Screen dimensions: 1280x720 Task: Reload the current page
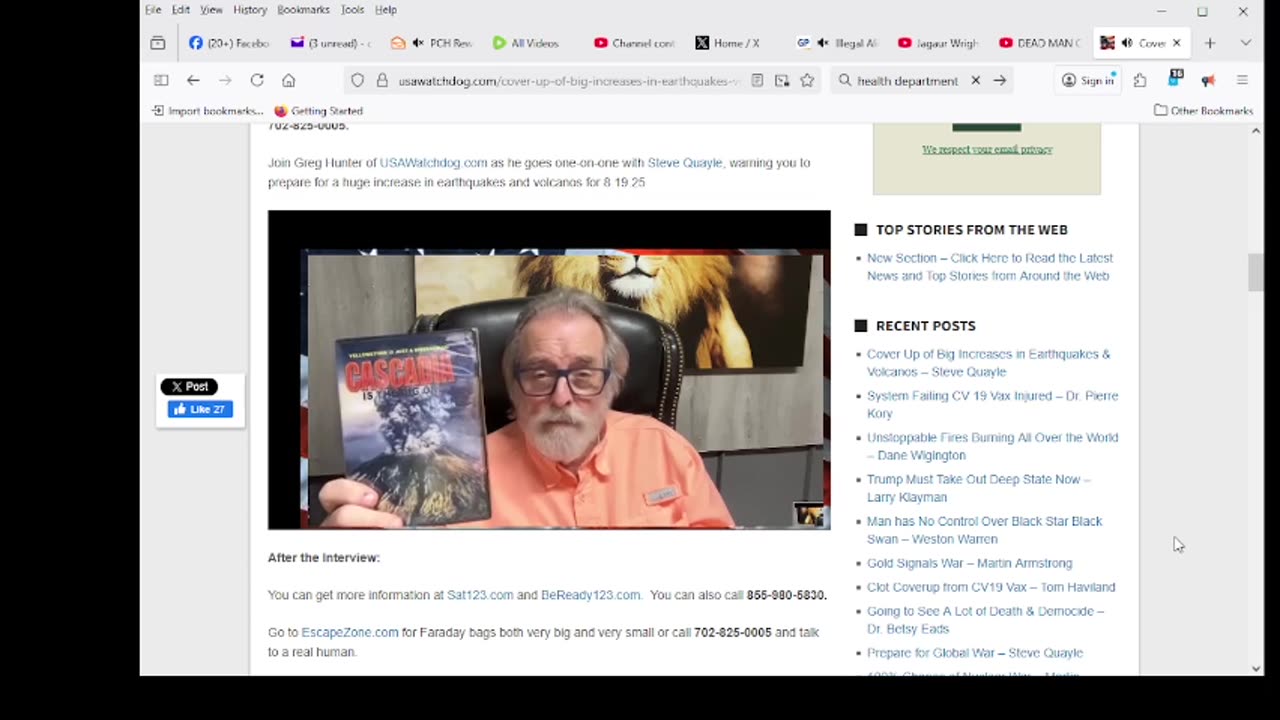coord(257,80)
